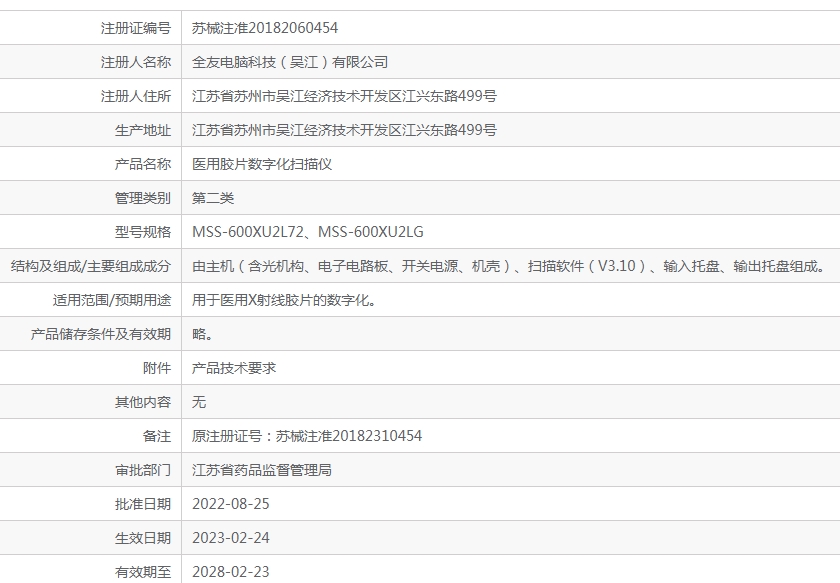Screen dimensions: 840x583
Task: Click the 注册证编号 label cell
Action: click(136, 28)
